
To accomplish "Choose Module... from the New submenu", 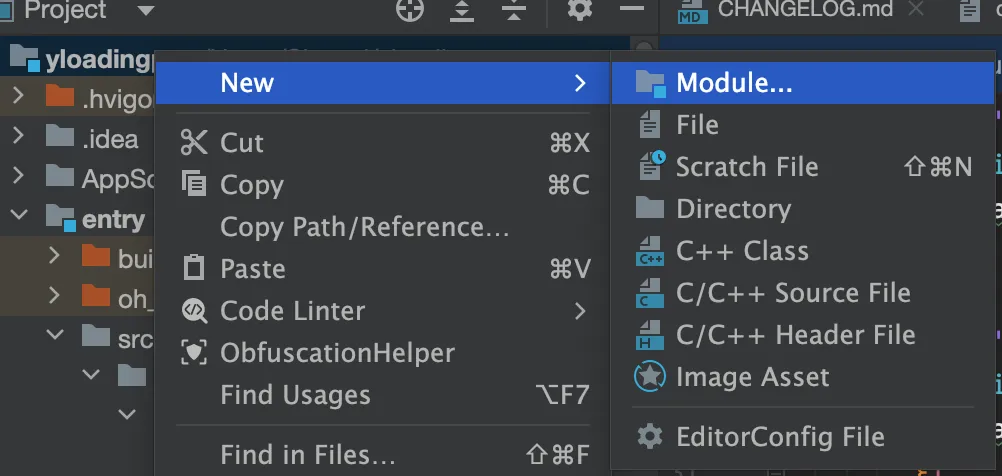I will click(734, 83).
